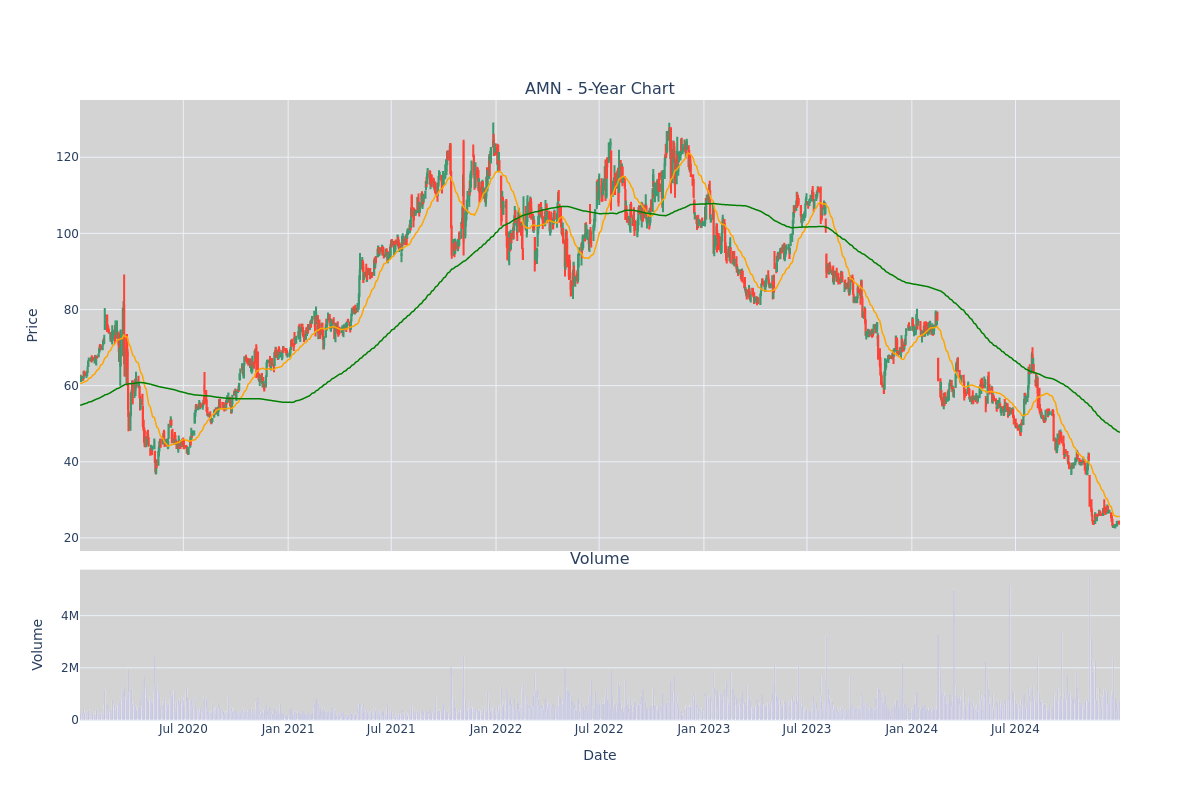The height and width of the screenshot is (800, 1200).
Task: Click the price axis value 100
Action: tap(67, 234)
